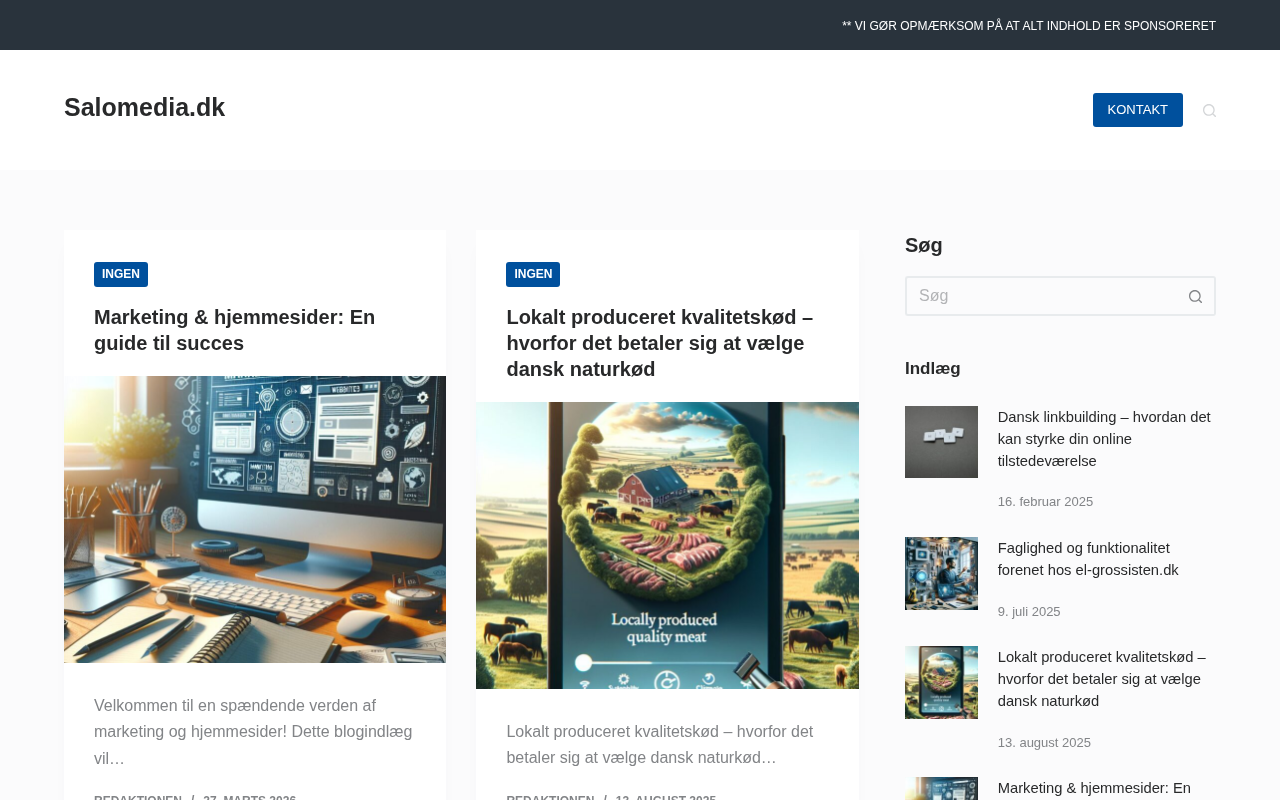Open 'Lokalt produceret kvalitetskød' main article title
This screenshot has height=800, width=1280.
pyautogui.click(x=660, y=343)
